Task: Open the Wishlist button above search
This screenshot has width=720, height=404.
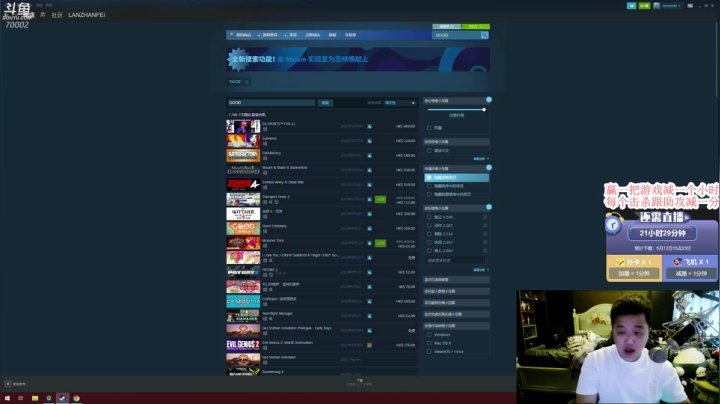Action: click(x=446, y=27)
